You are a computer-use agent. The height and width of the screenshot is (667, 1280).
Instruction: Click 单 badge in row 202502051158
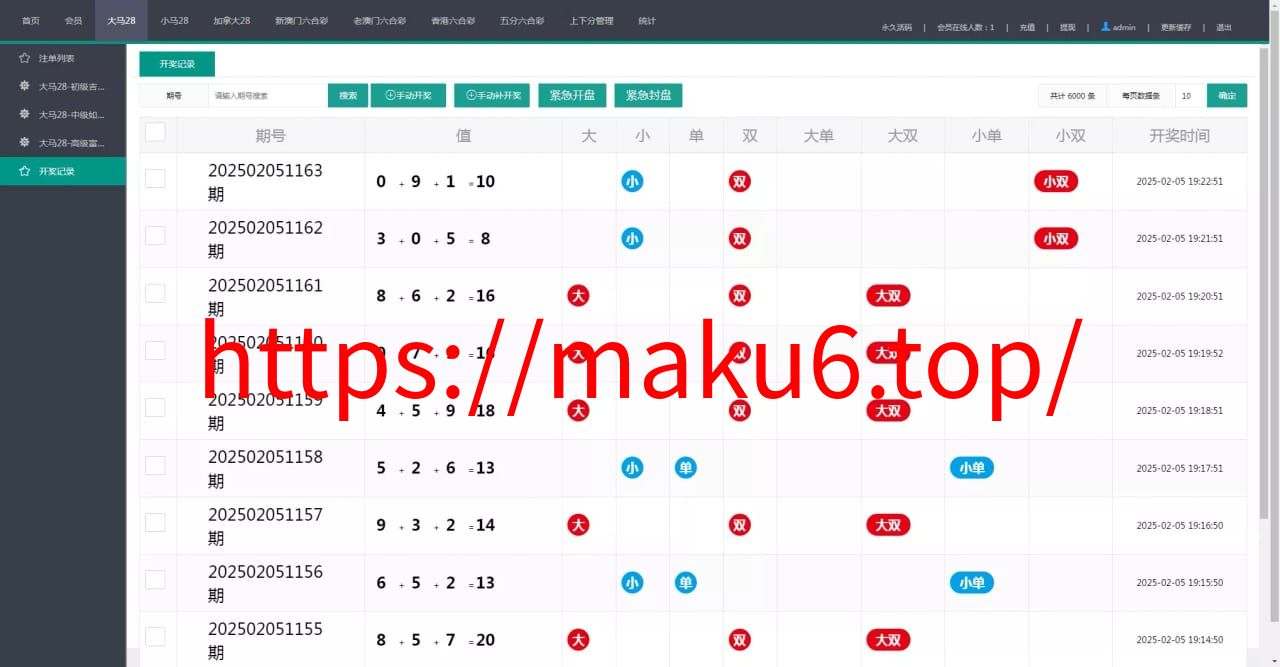[x=685, y=467]
